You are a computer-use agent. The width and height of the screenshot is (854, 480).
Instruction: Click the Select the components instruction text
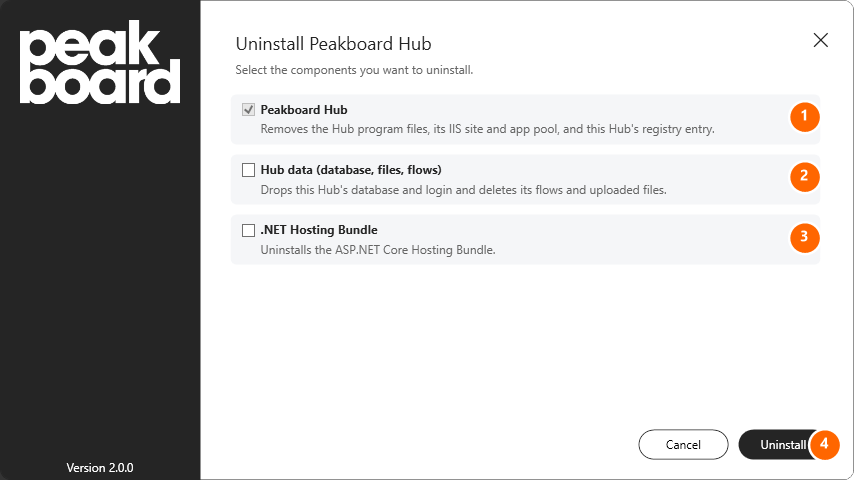(x=354, y=70)
